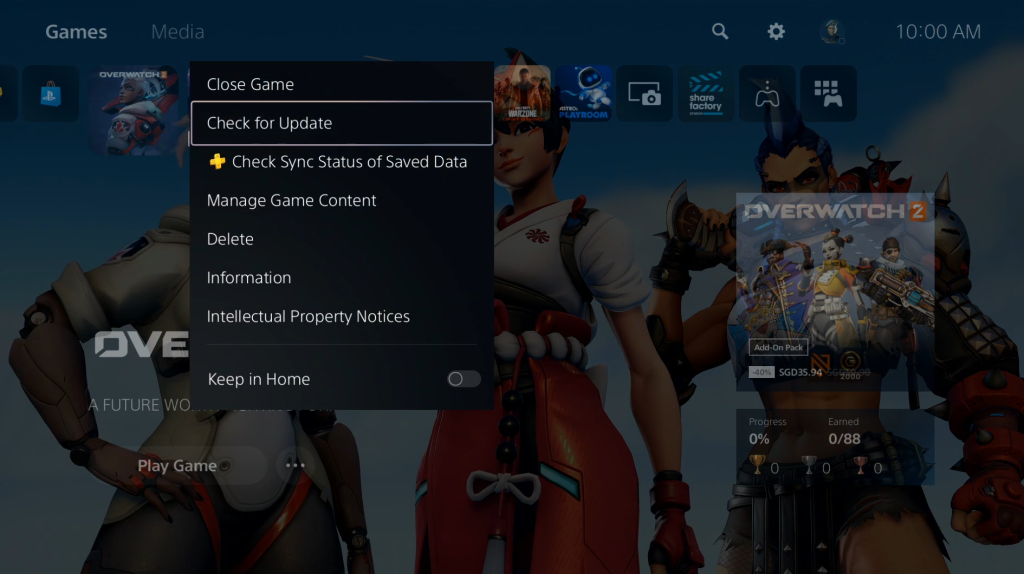
Task: Launch Astro's Playroom tile
Action: pos(584,93)
